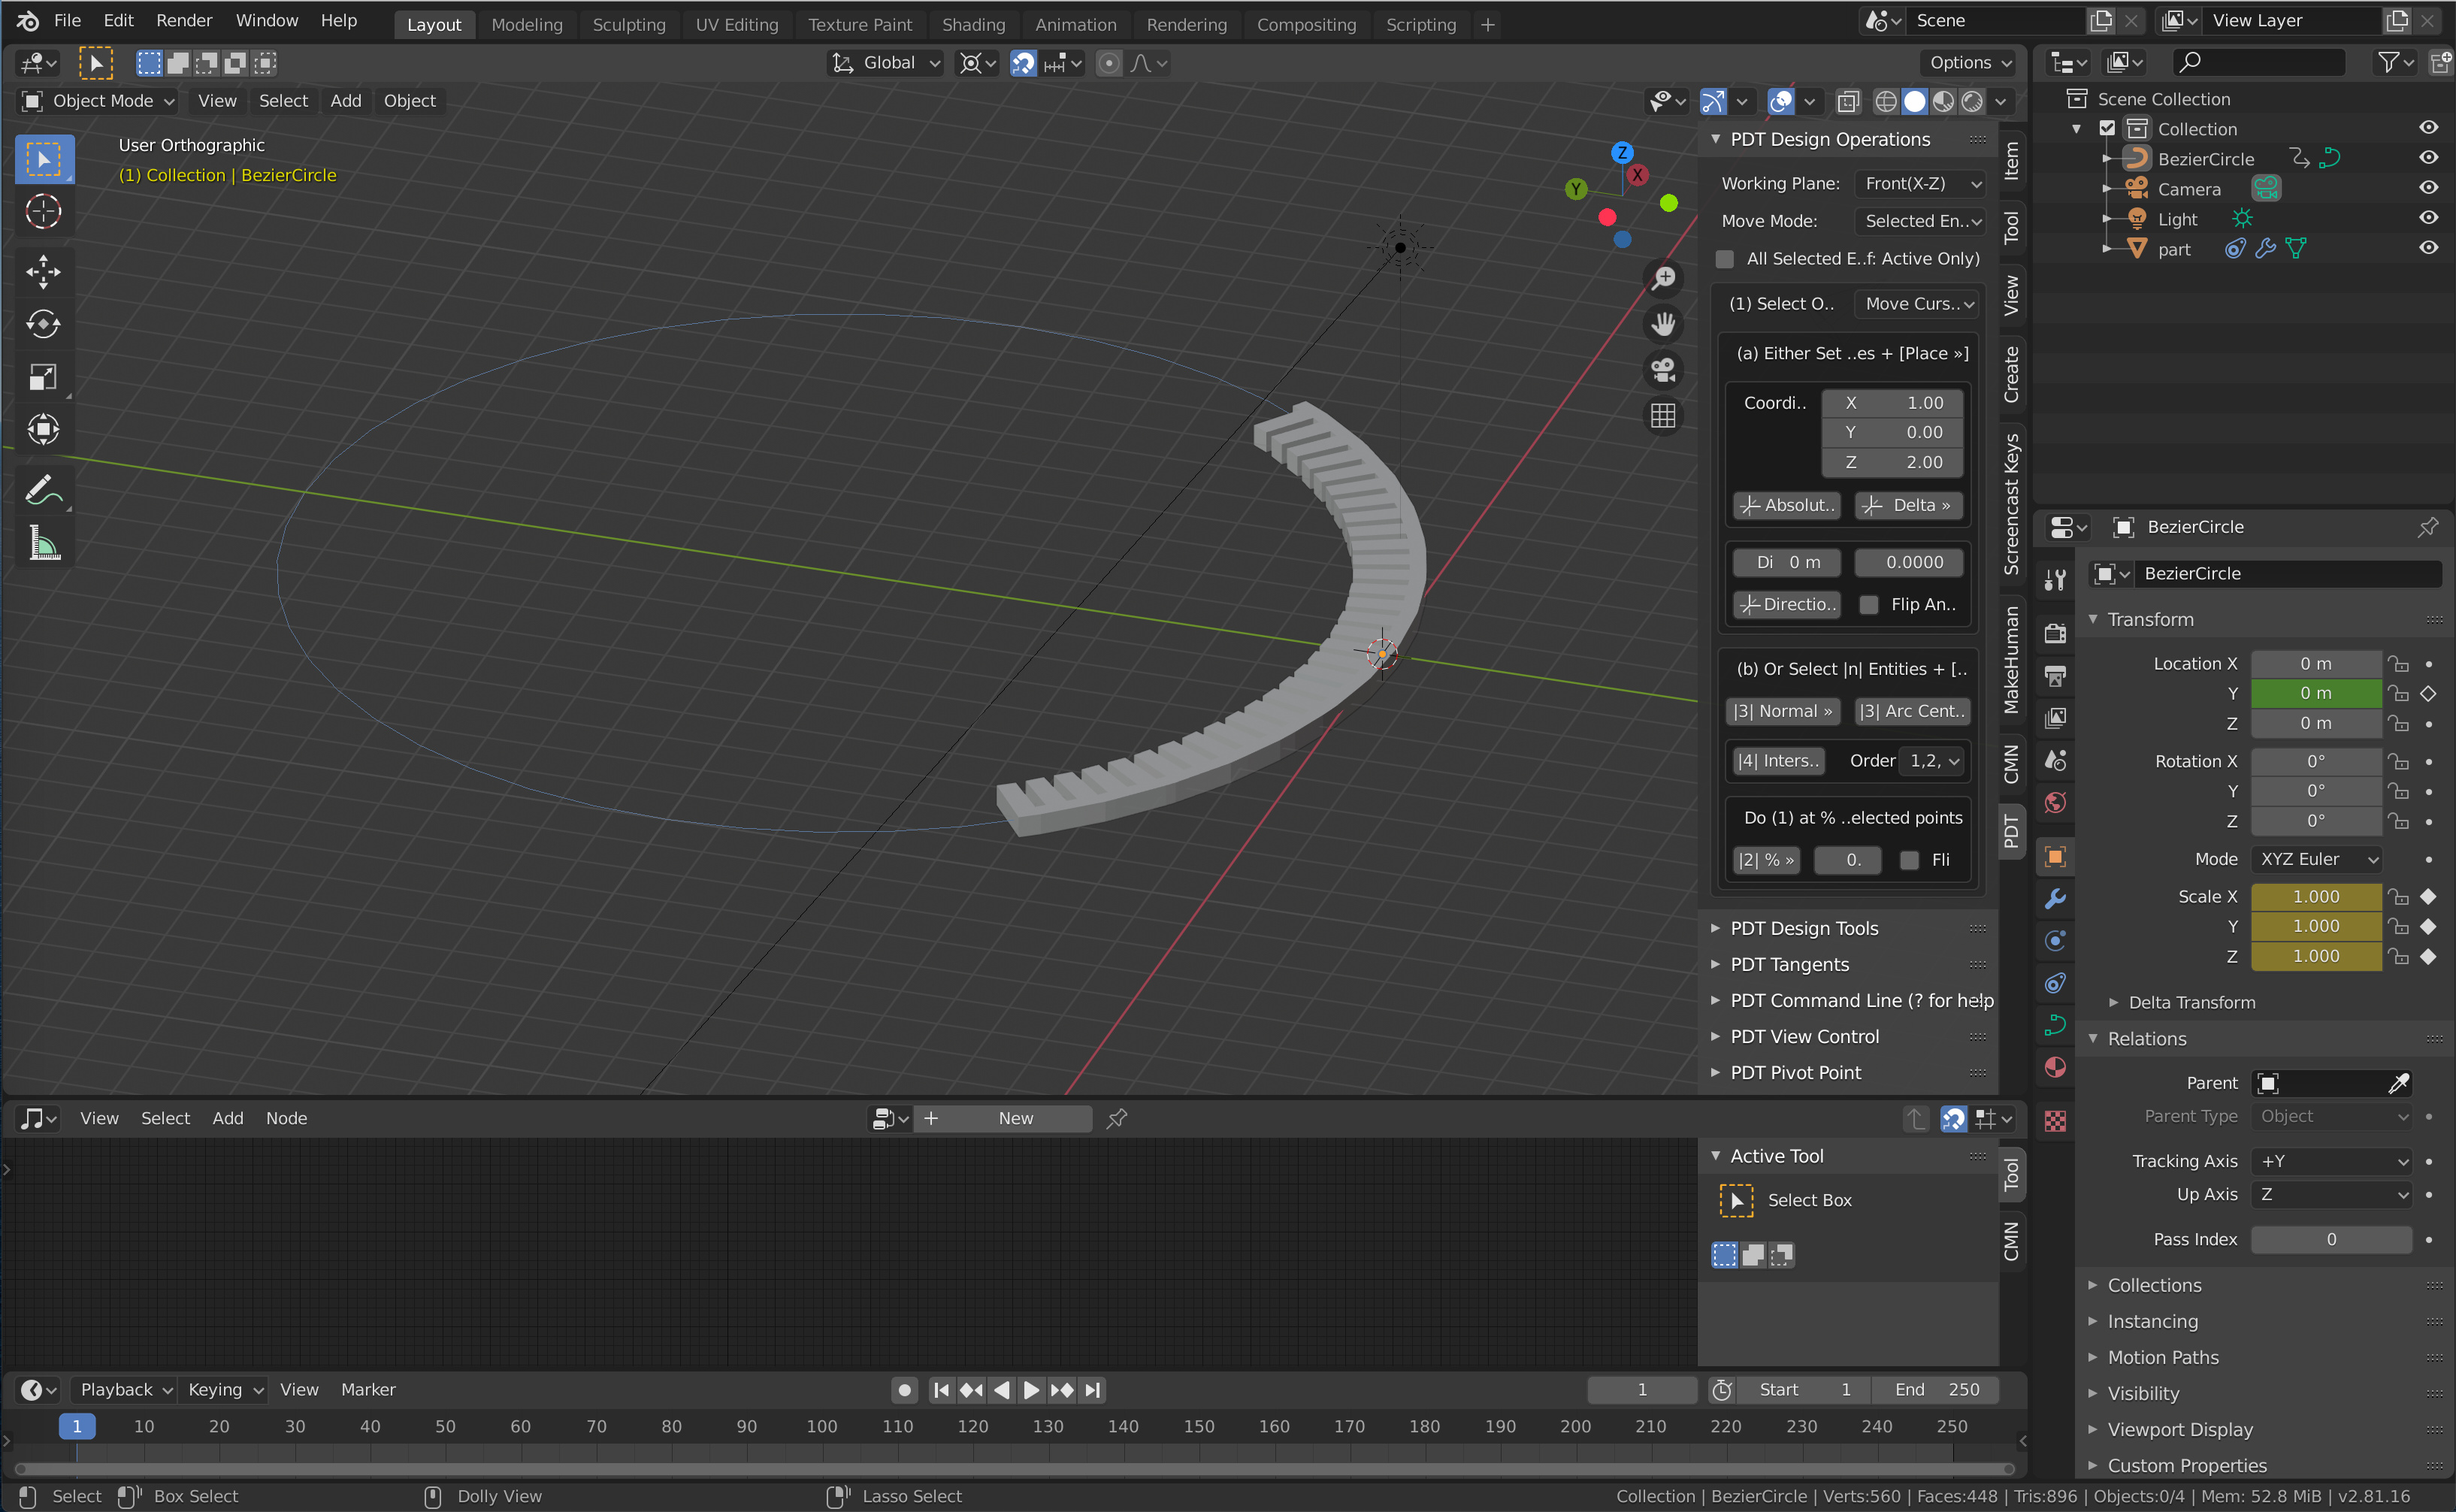Switch orthographic/perspective grid icon
This screenshot has height=1512, width=2456.
click(x=1663, y=416)
